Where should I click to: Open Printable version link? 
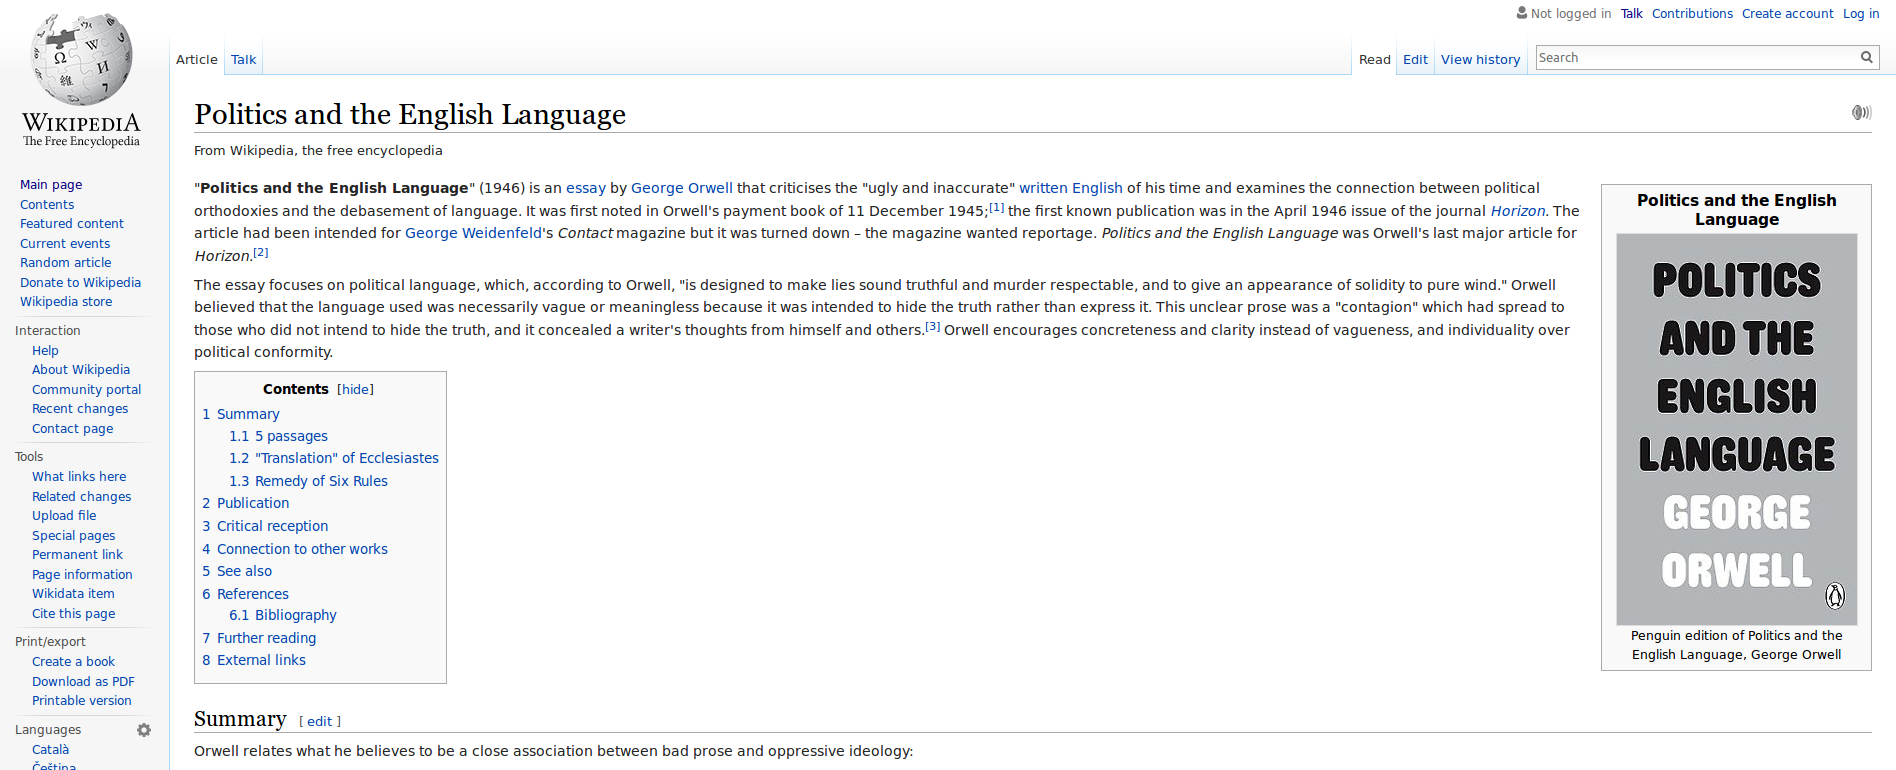click(x=81, y=701)
